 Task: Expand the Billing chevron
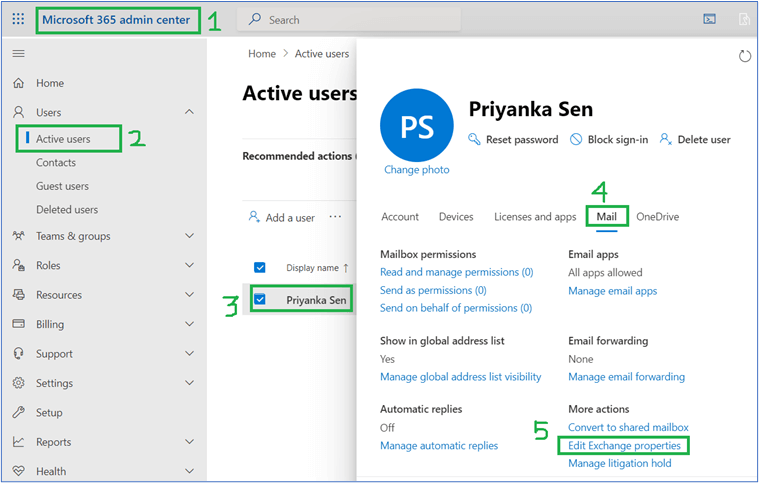(x=189, y=324)
